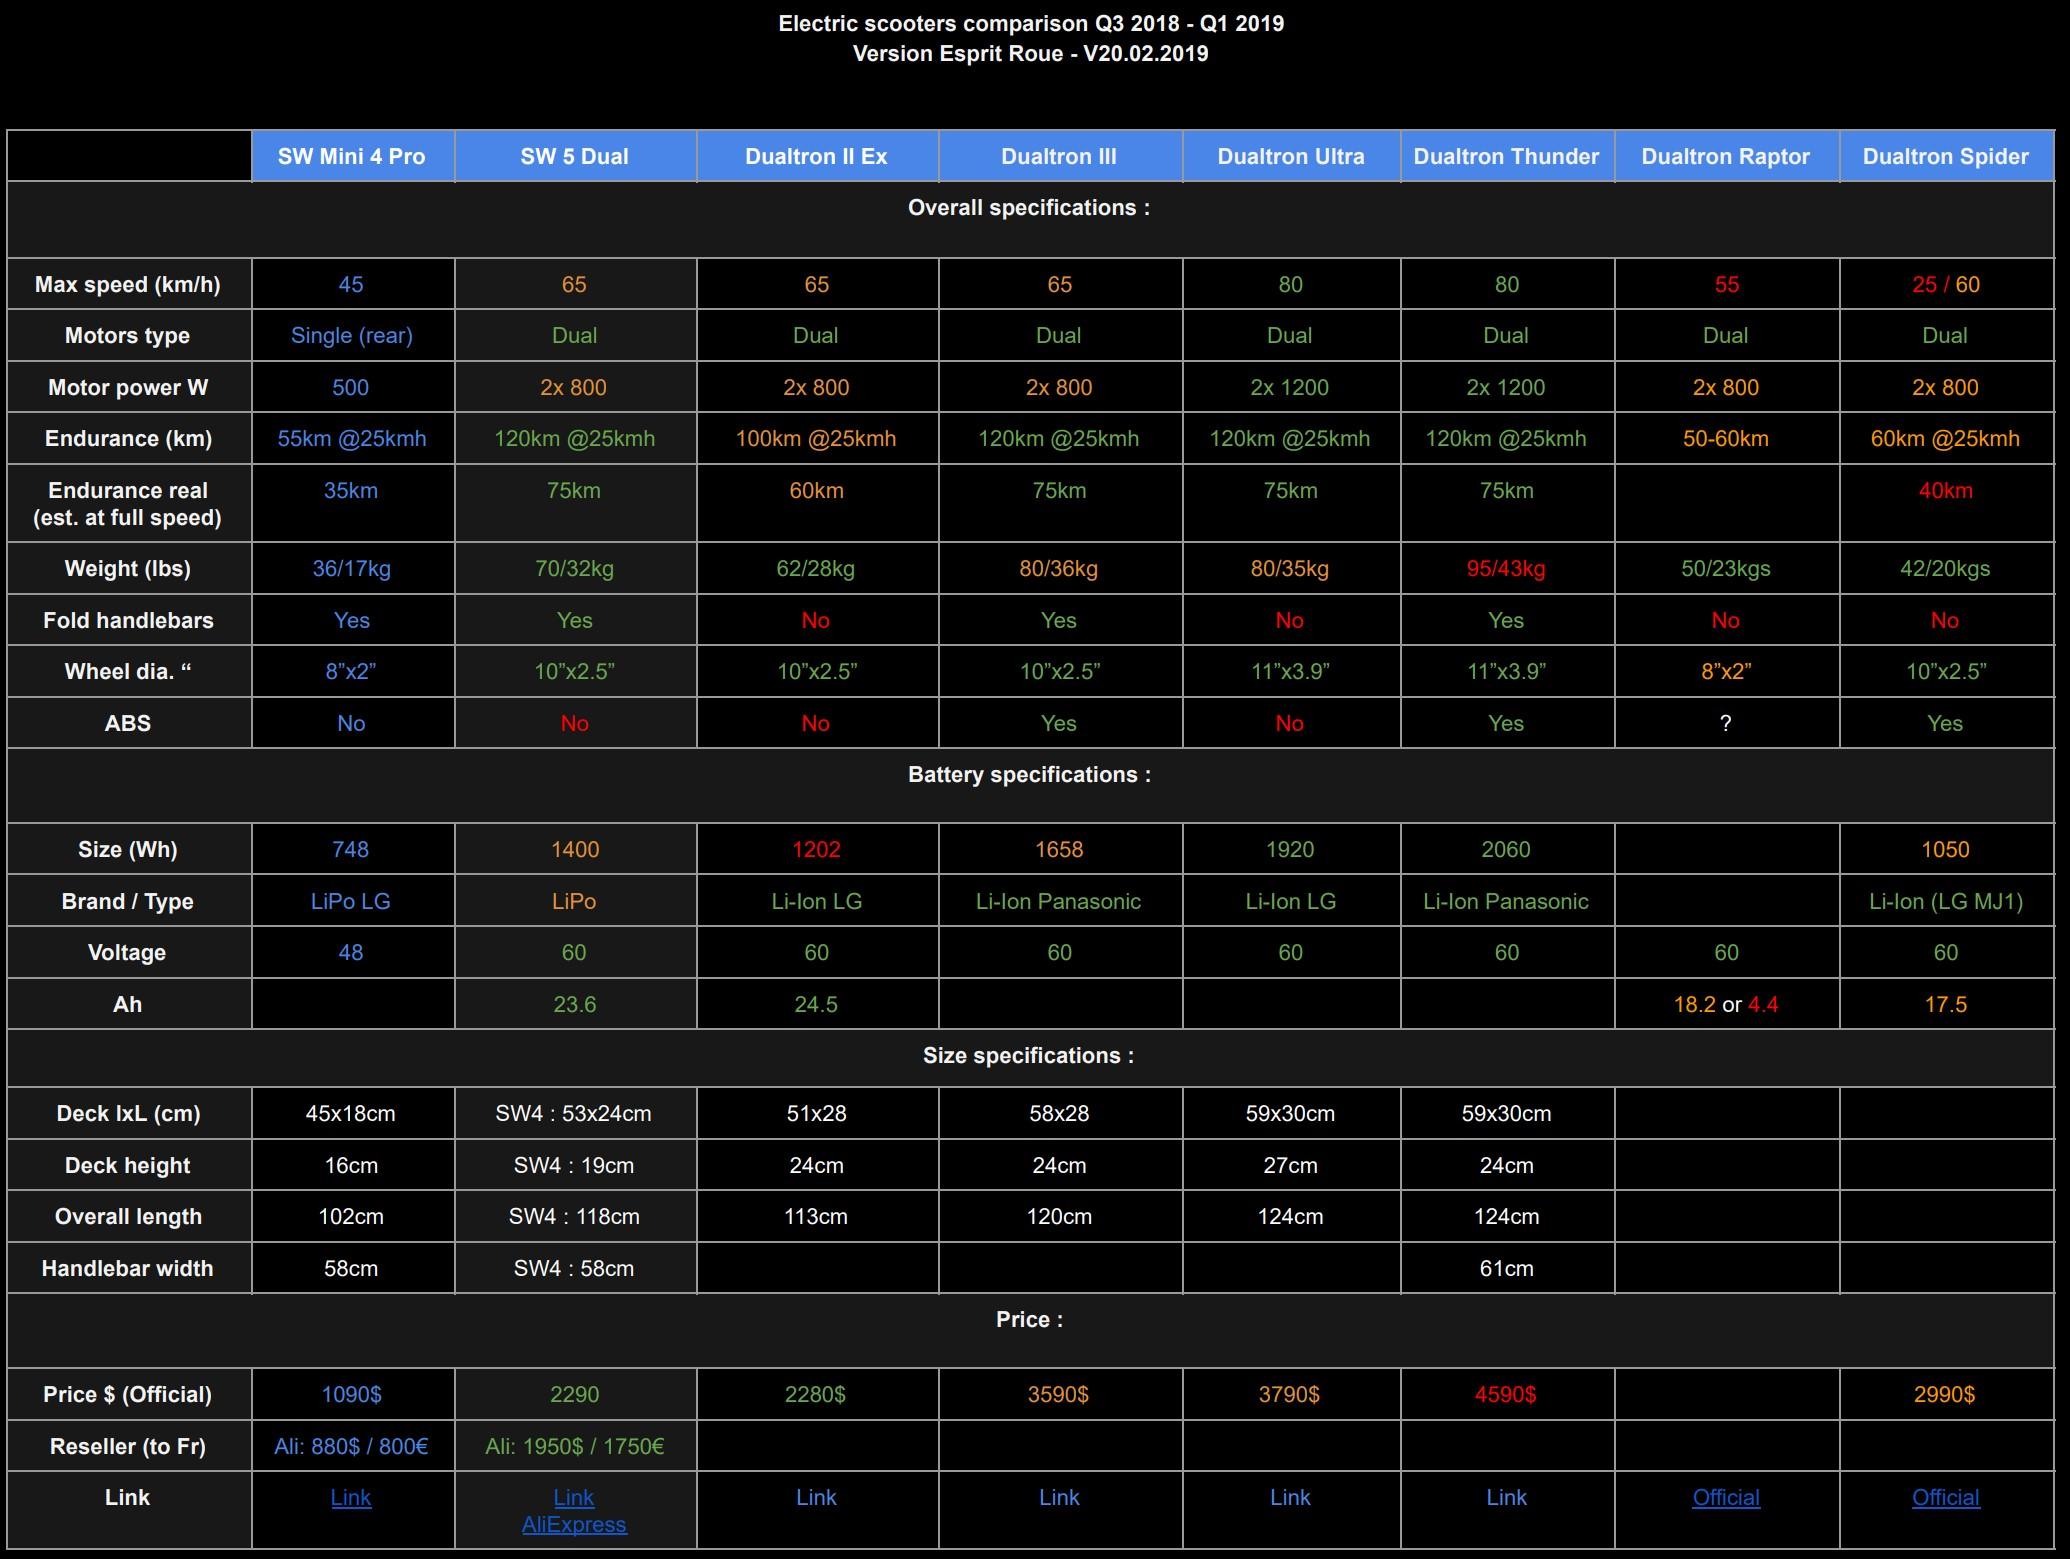The image size is (2070, 1559).
Task: Click the '2060' battery size cell
Action: [x=1506, y=850]
